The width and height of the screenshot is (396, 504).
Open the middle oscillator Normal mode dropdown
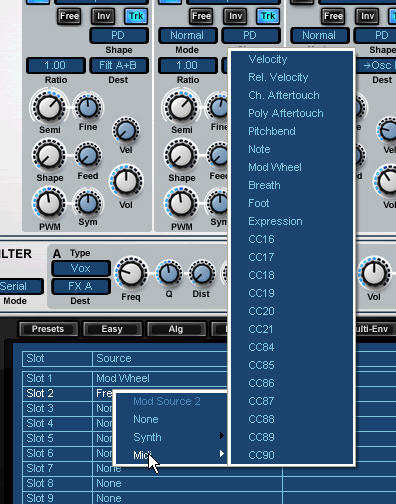pyautogui.click(x=188, y=36)
